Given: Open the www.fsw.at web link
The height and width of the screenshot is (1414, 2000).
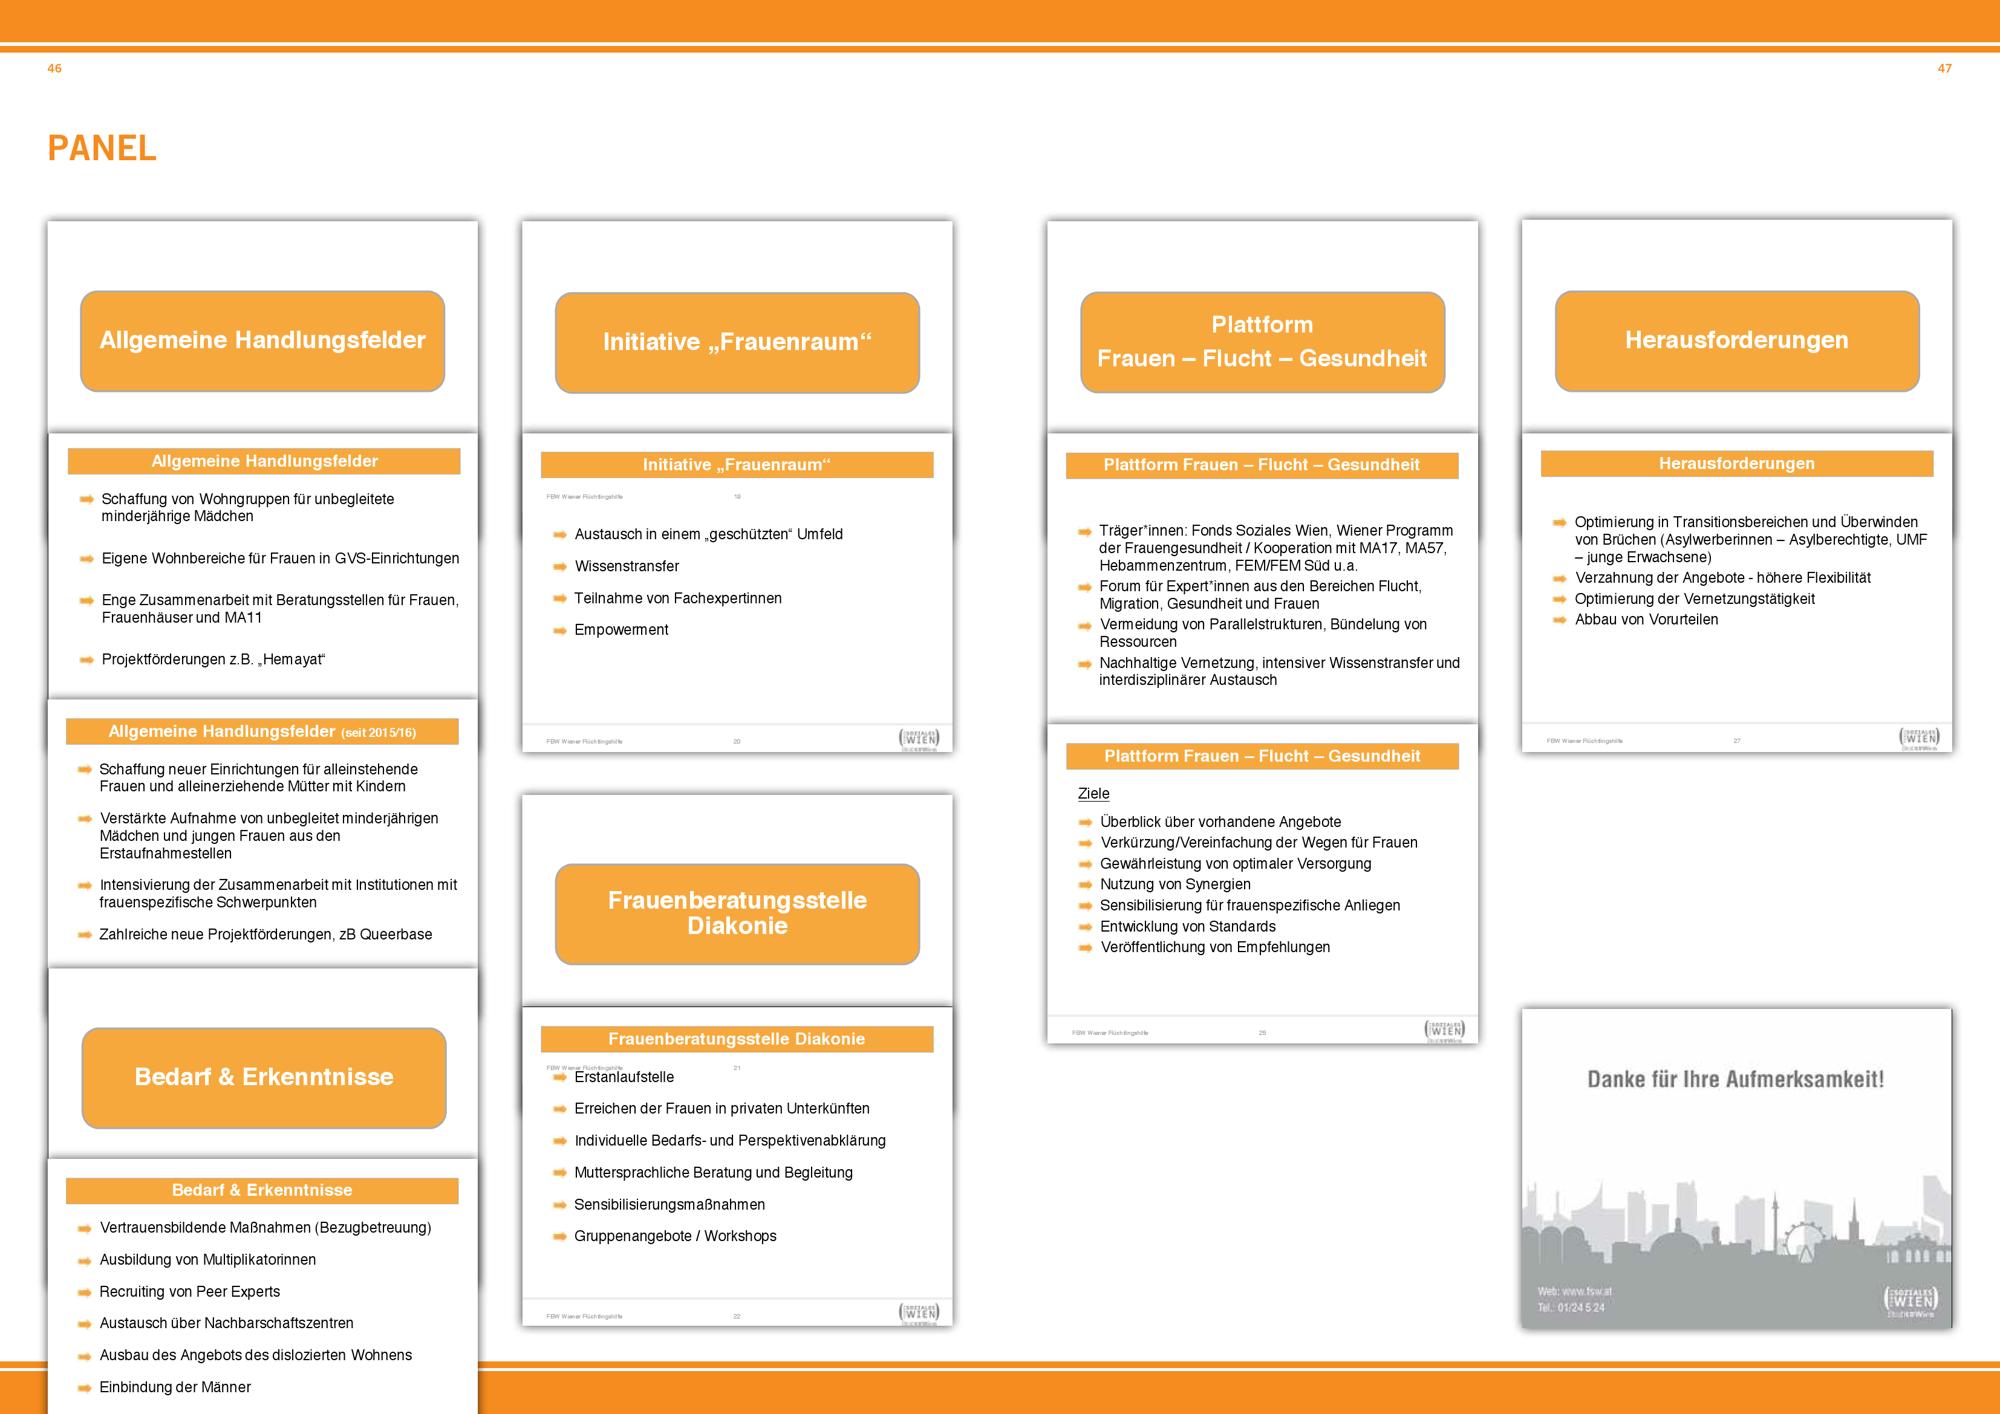Looking at the screenshot, I should pos(1586,1291).
